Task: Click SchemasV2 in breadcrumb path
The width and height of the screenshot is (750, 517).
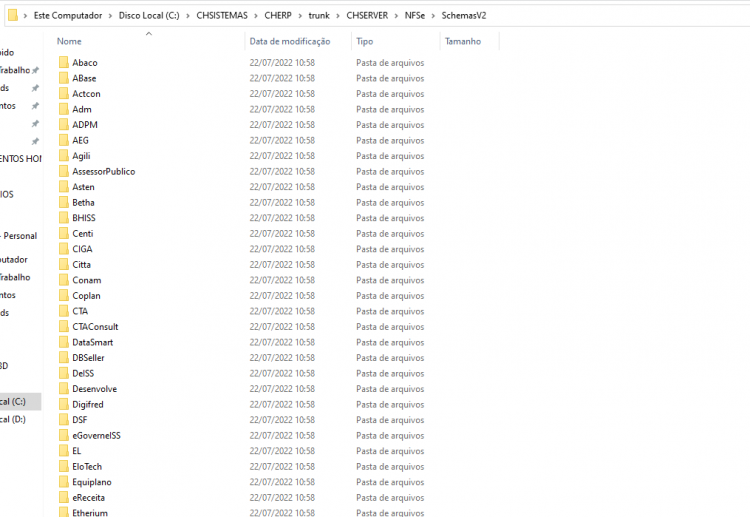Action: pyautogui.click(x=463, y=15)
